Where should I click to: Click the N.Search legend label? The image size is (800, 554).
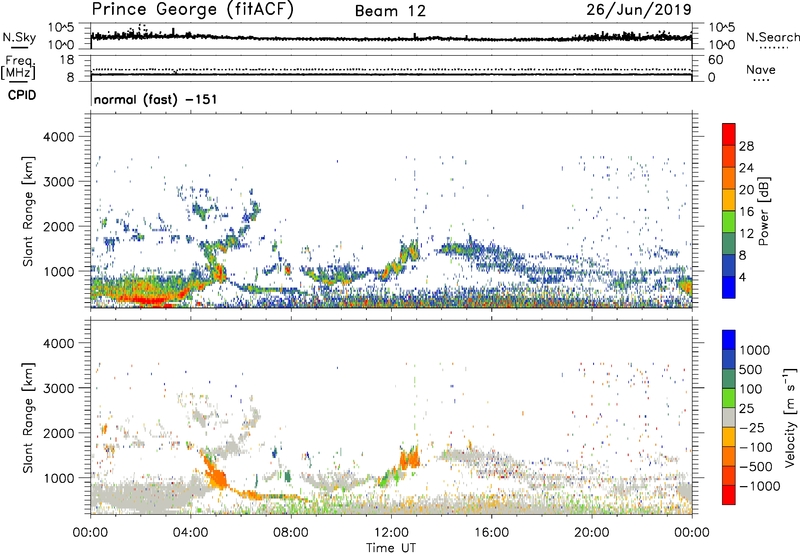[x=772, y=37]
